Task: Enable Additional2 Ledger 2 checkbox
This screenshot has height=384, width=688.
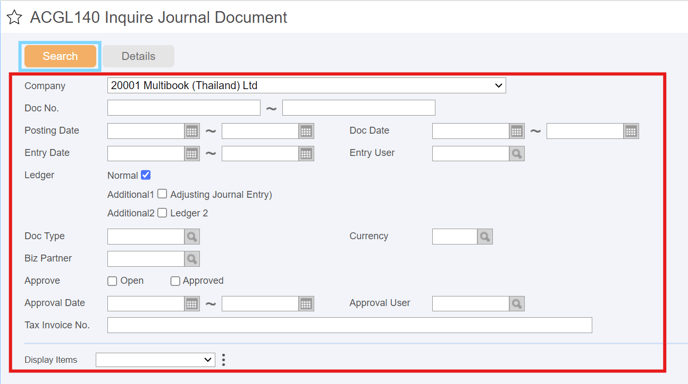Action: pyautogui.click(x=162, y=212)
